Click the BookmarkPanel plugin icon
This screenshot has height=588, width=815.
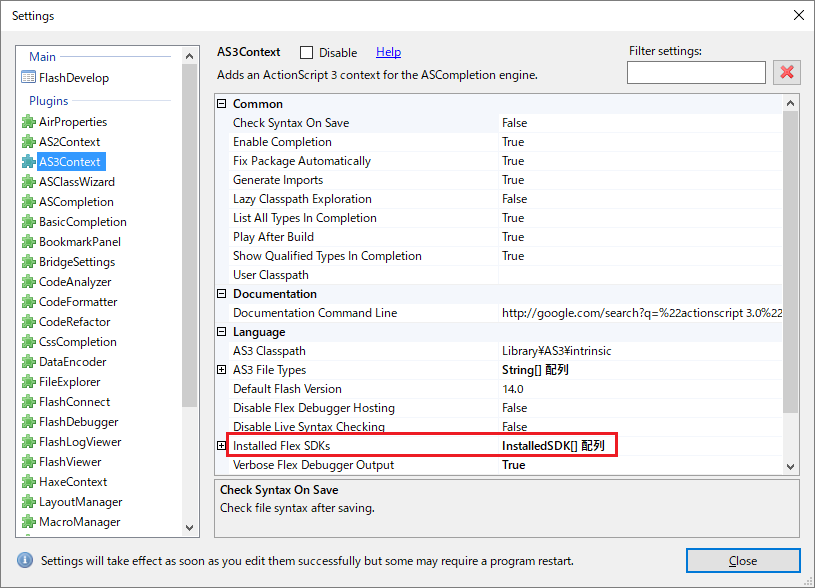29,242
